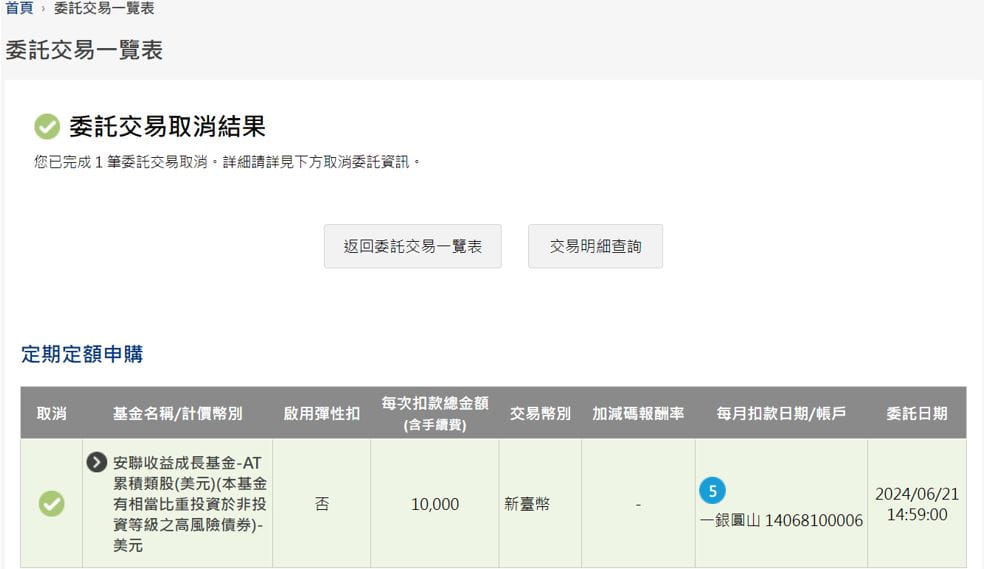Expand fund details with the dark chevron icon
The image size is (984, 569).
tap(97, 462)
